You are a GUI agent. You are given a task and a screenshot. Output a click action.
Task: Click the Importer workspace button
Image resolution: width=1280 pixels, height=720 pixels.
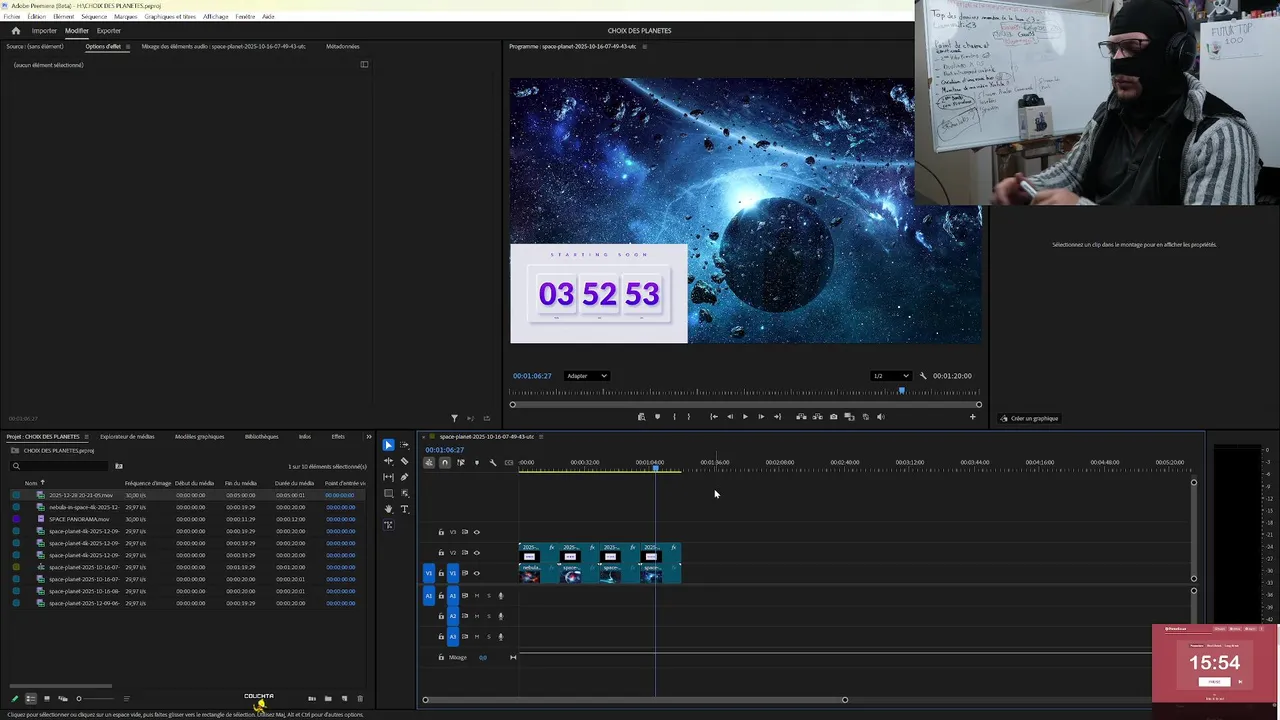[44, 31]
